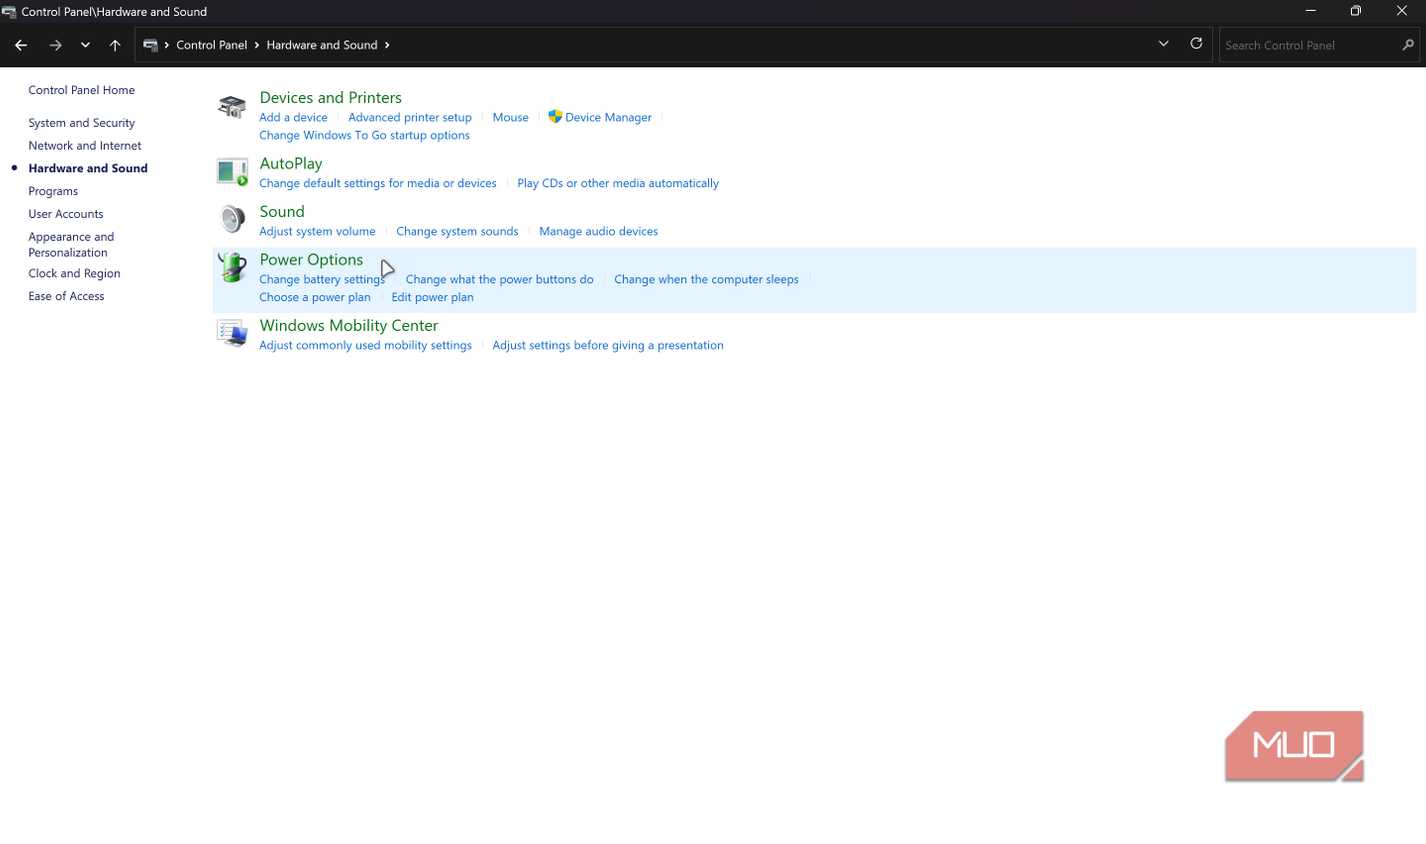Open User Accounts category
This screenshot has height=844, width=1426.
[66, 214]
